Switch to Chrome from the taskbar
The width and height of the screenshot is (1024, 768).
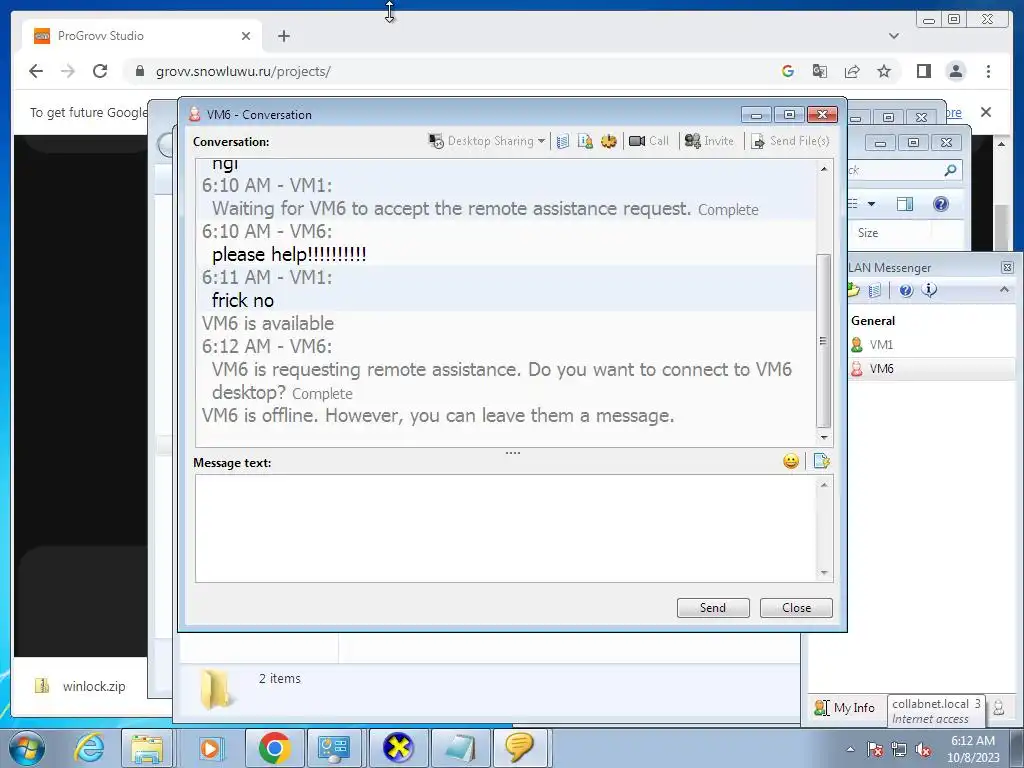click(x=274, y=748)
